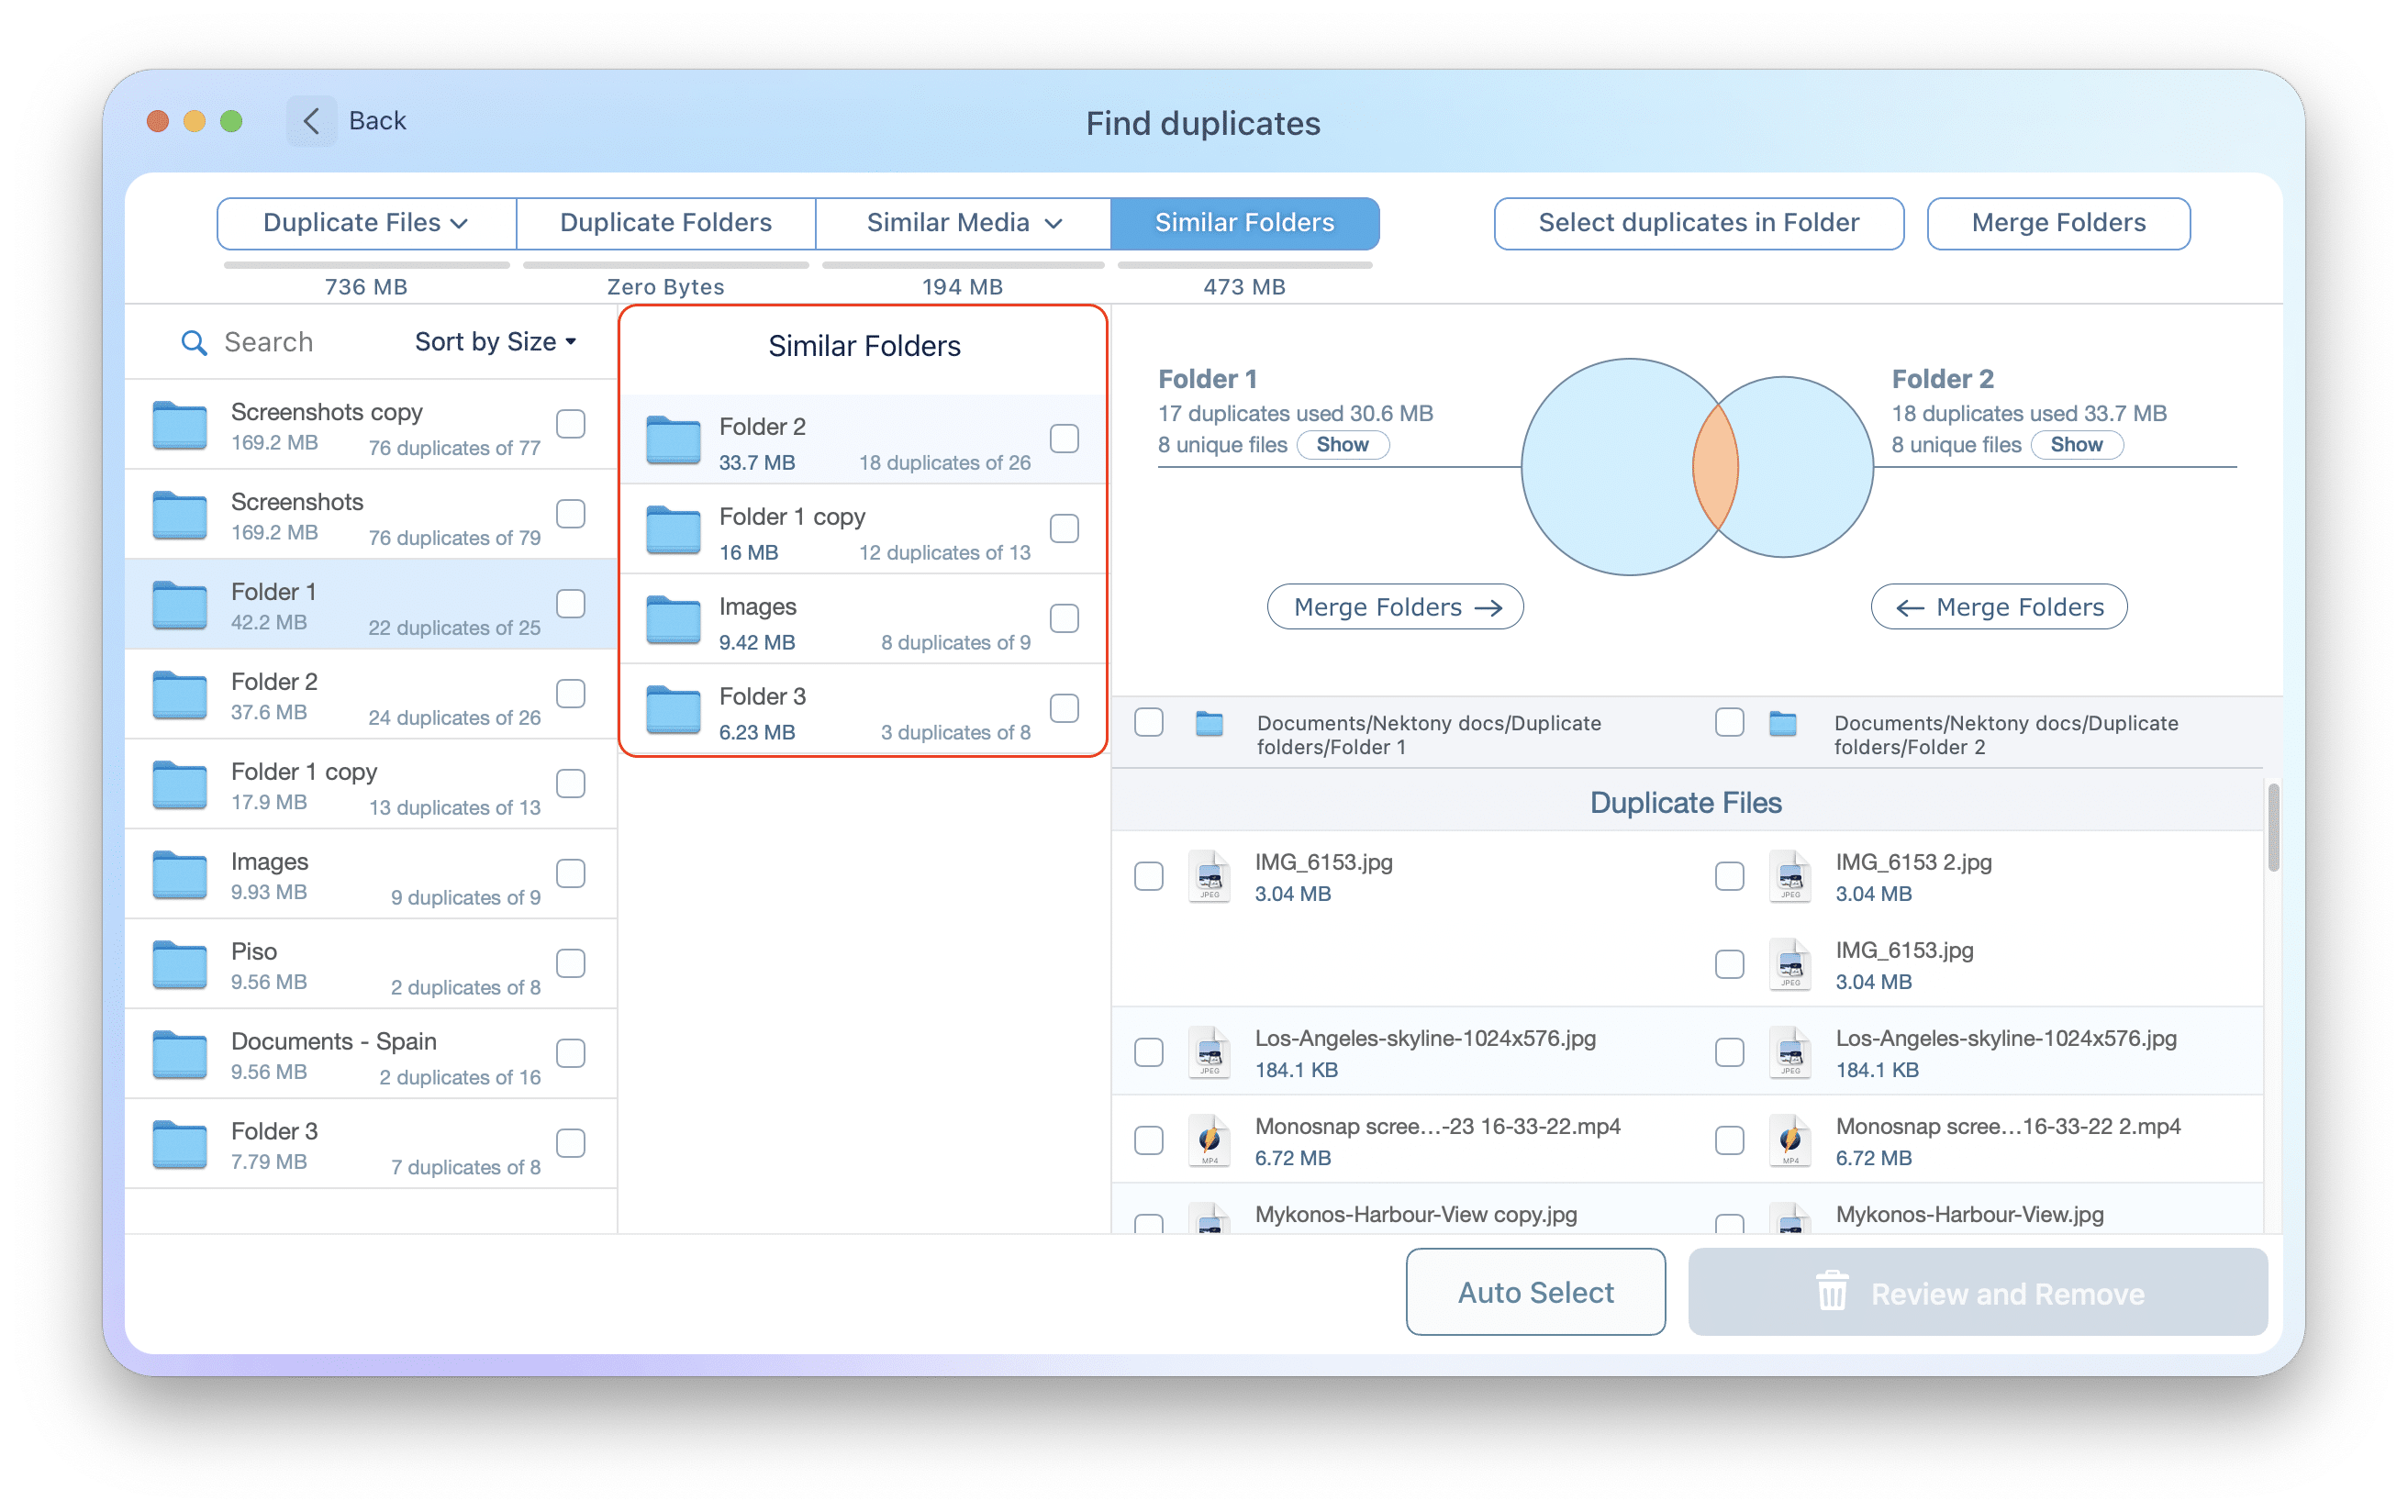Click JPEG icon of Los-Angeles-skyline in Folder 1 column
This screenshot has height=1512, width=2408.
[1209, 1052]
